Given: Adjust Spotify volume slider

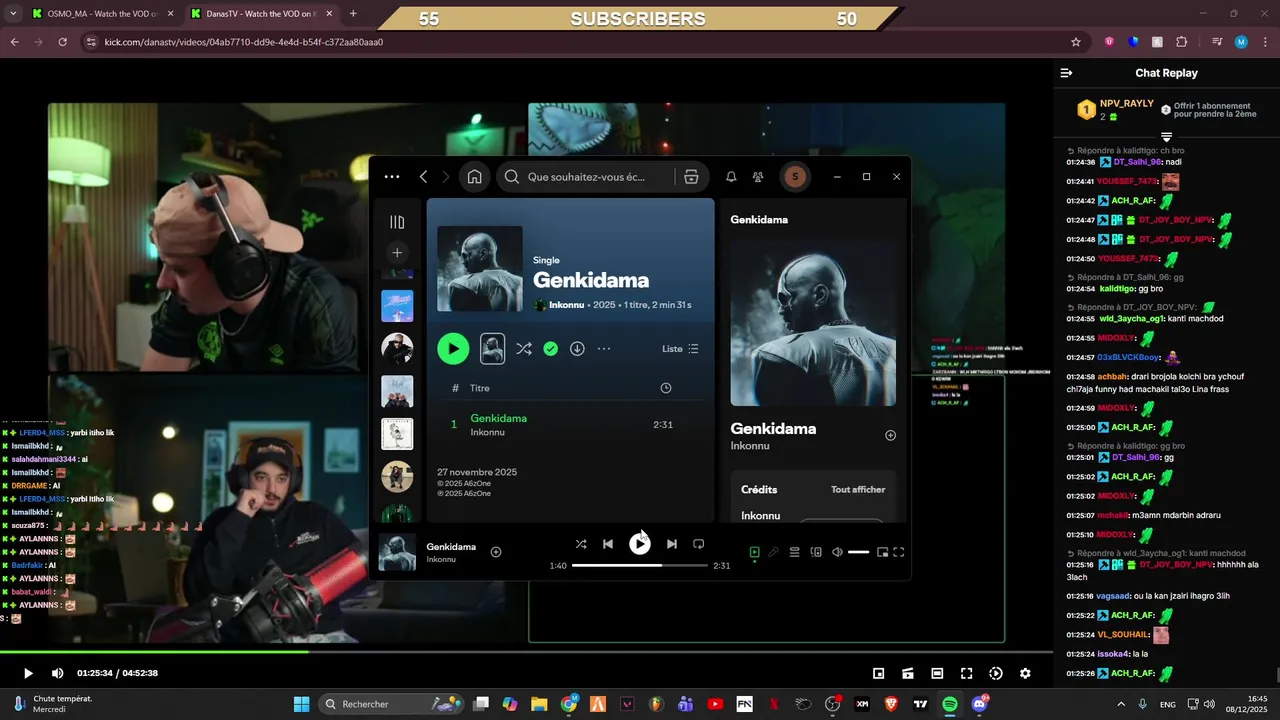Looking at the screenshot, I should (858, 552).
